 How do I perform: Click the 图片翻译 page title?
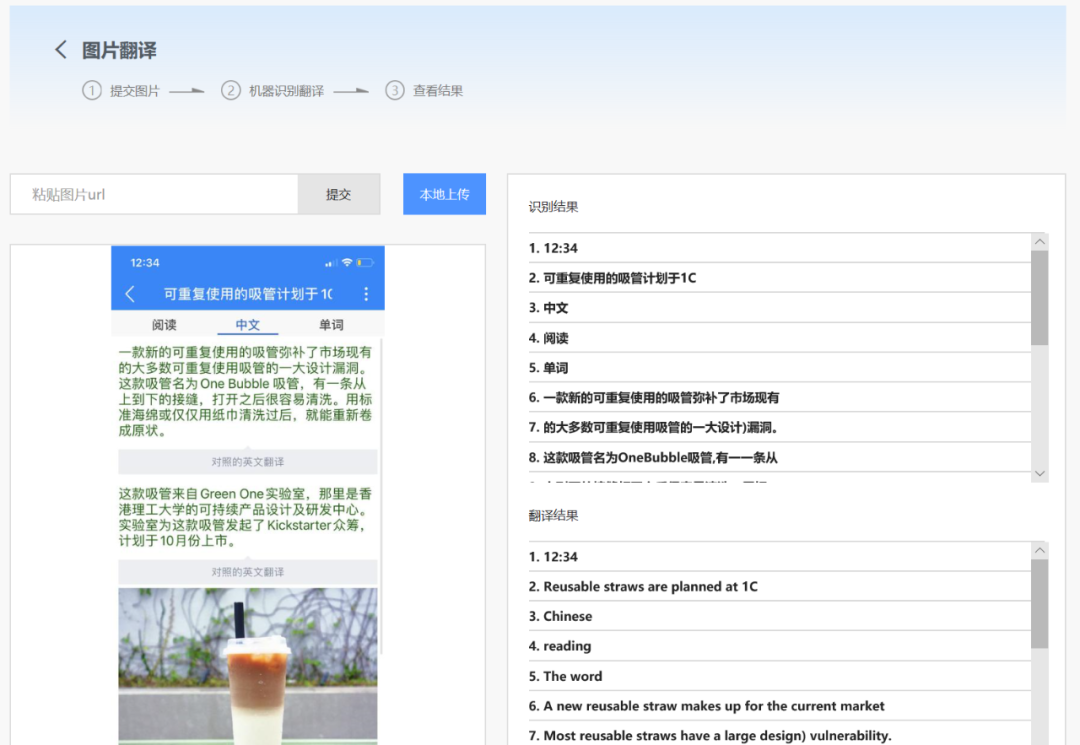119,50
